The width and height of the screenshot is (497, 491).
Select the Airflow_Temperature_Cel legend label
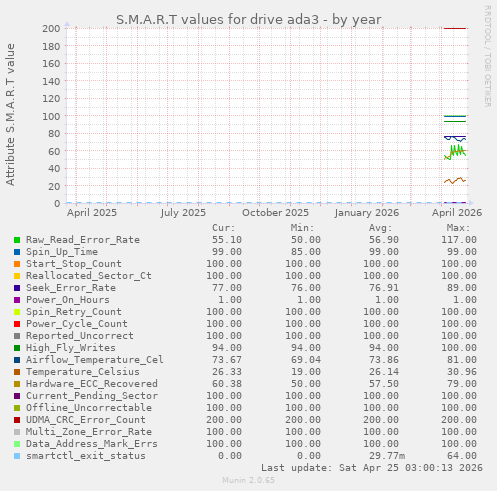click(x=95, y=360)
